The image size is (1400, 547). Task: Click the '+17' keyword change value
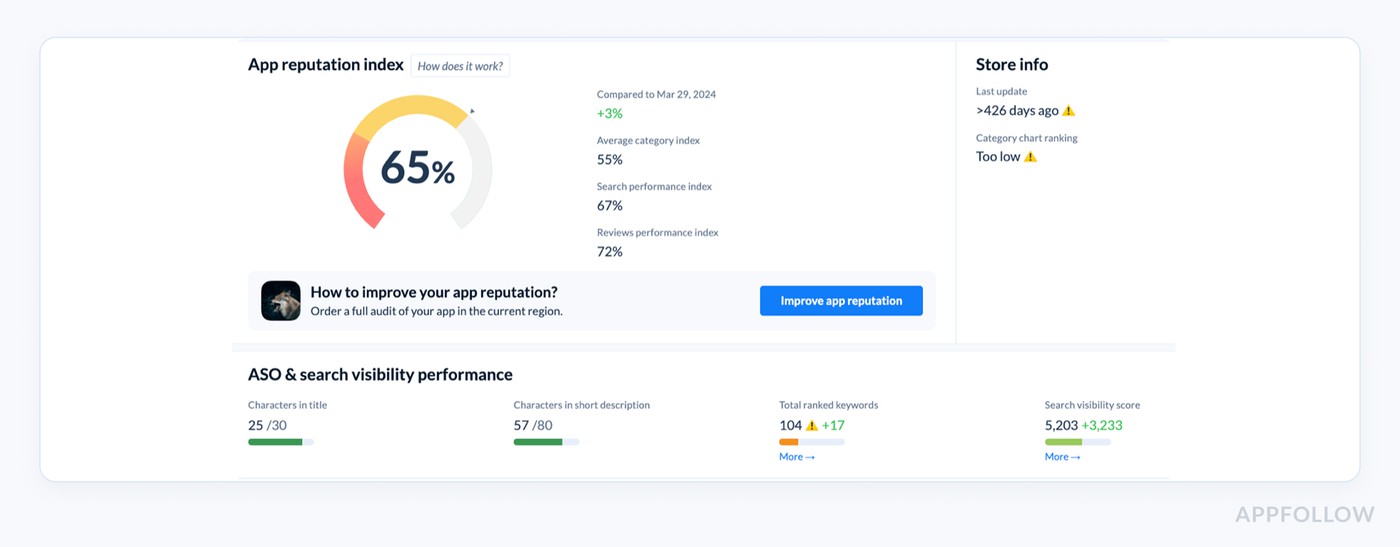833,426
